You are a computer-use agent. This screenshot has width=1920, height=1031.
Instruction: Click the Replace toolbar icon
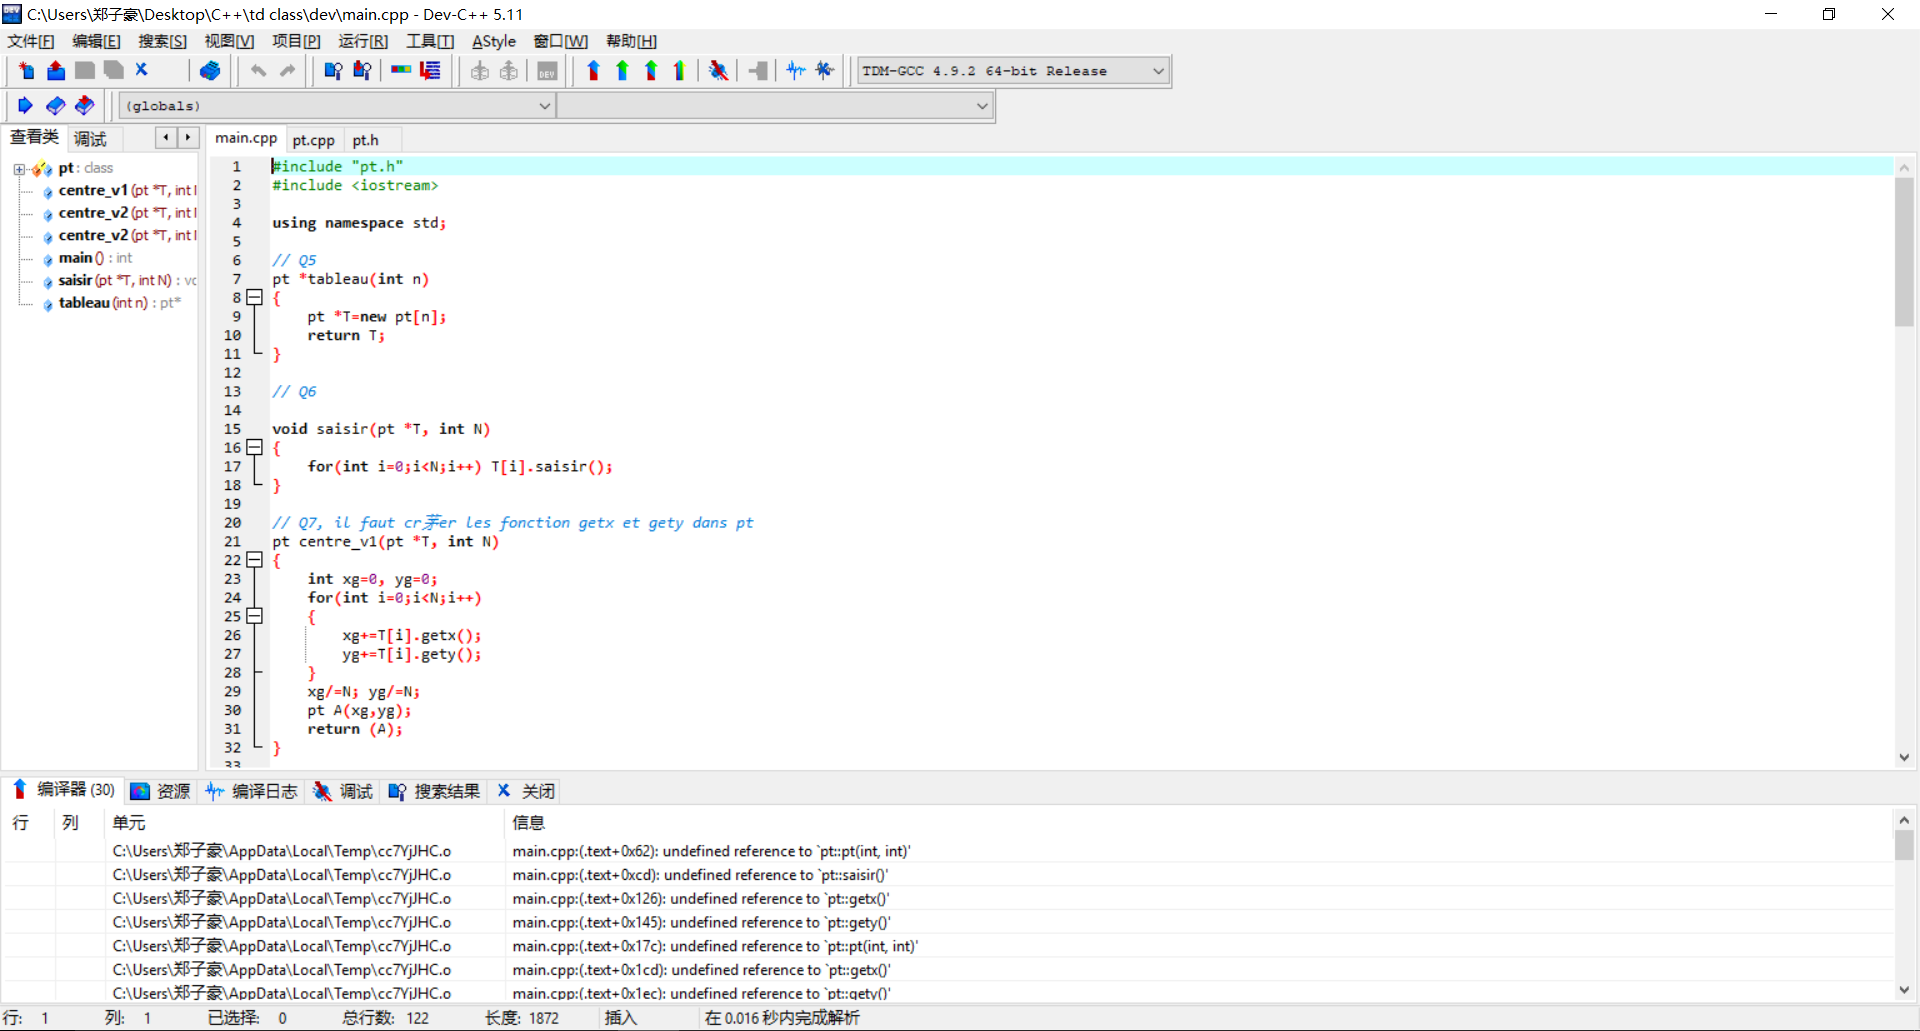pos(363,71)
